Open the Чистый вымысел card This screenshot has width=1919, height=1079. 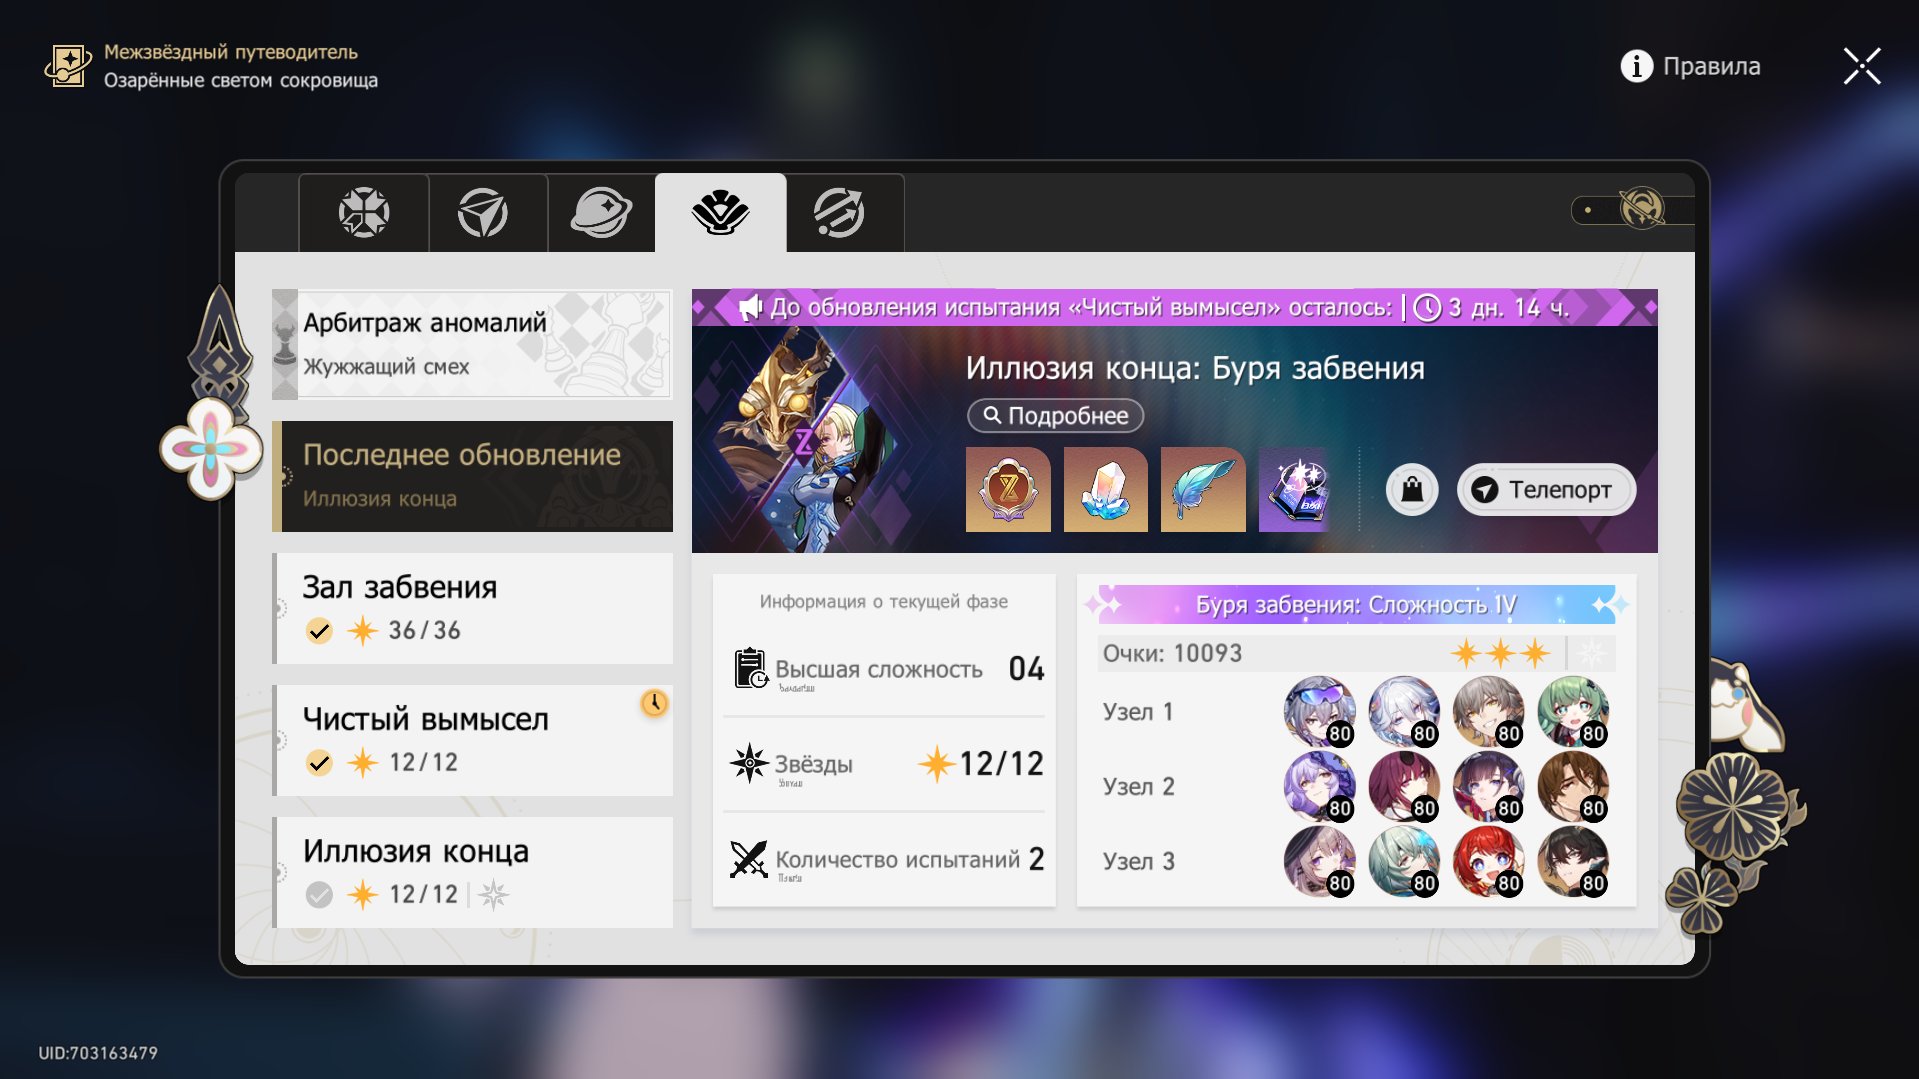click(x=472, y=740)
